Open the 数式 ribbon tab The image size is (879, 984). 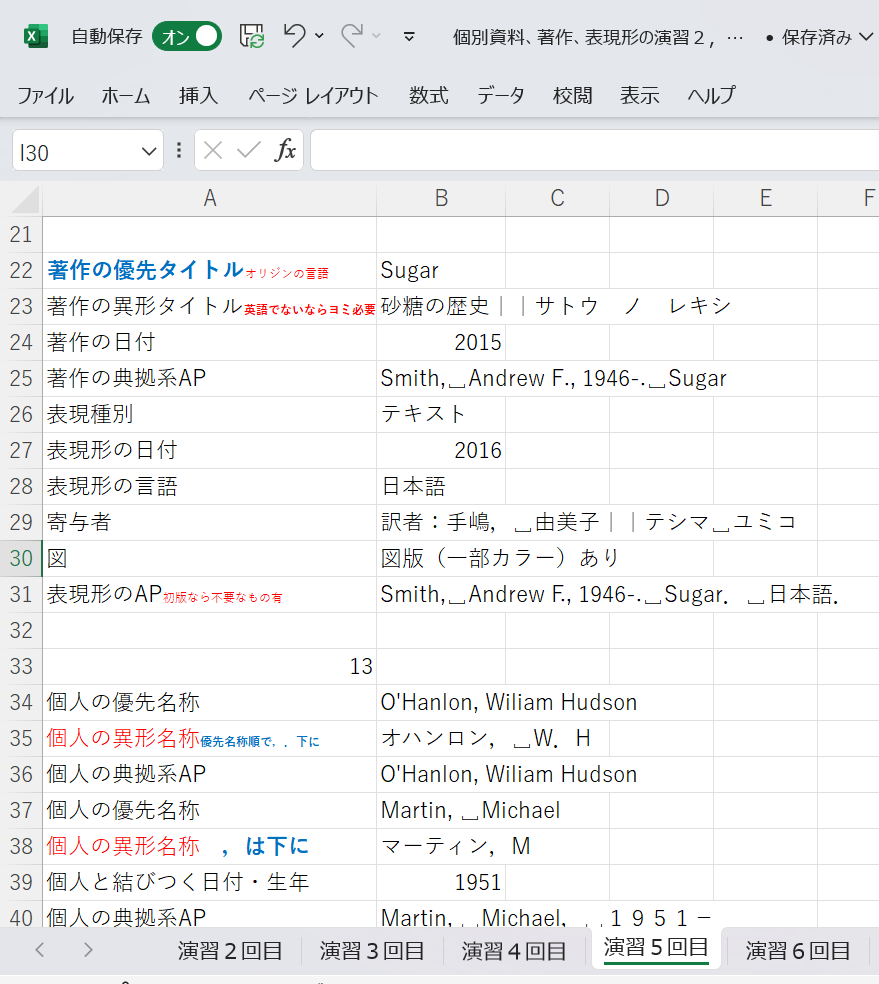[x=429, y=95]
